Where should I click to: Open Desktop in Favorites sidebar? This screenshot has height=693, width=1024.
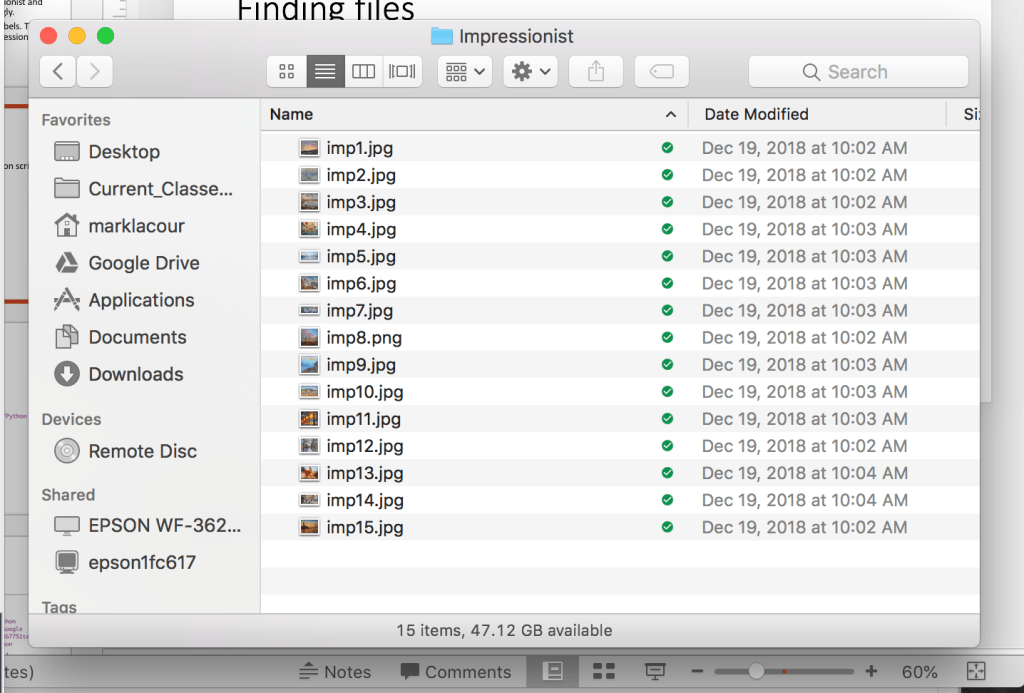[124, 152]
